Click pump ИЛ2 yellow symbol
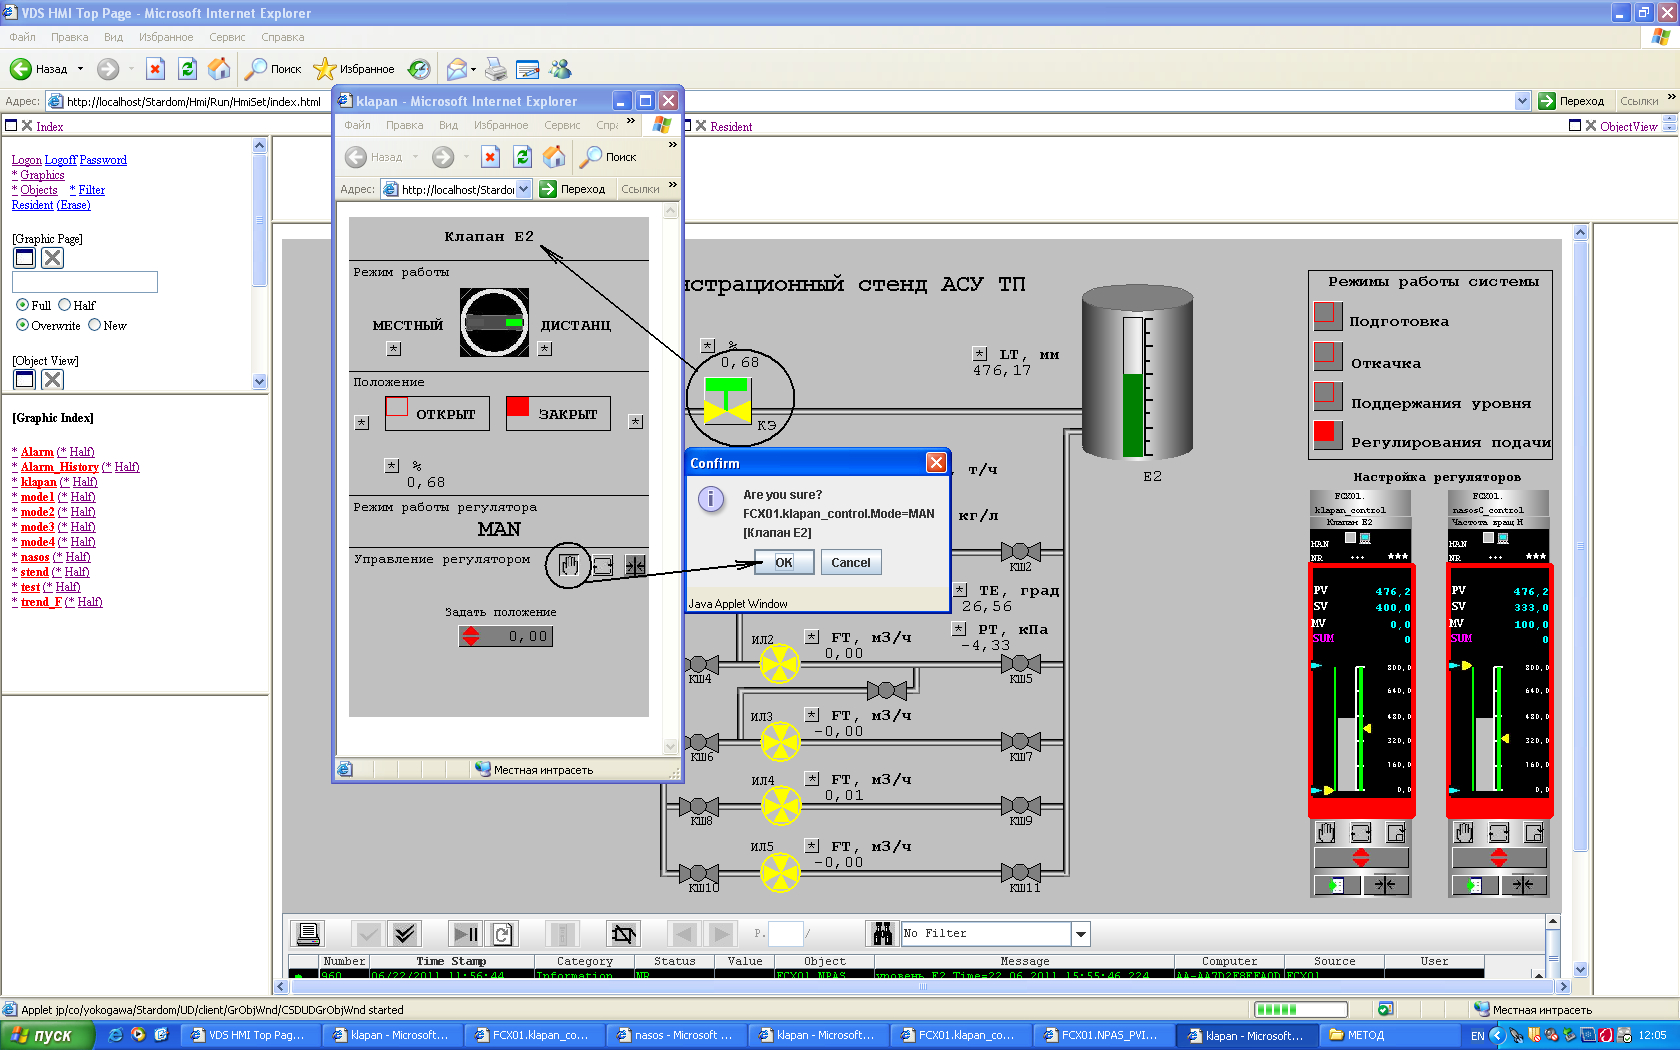Image resolution: width=1680 pixels, height=1050 pixels. (x=779, y=664)
